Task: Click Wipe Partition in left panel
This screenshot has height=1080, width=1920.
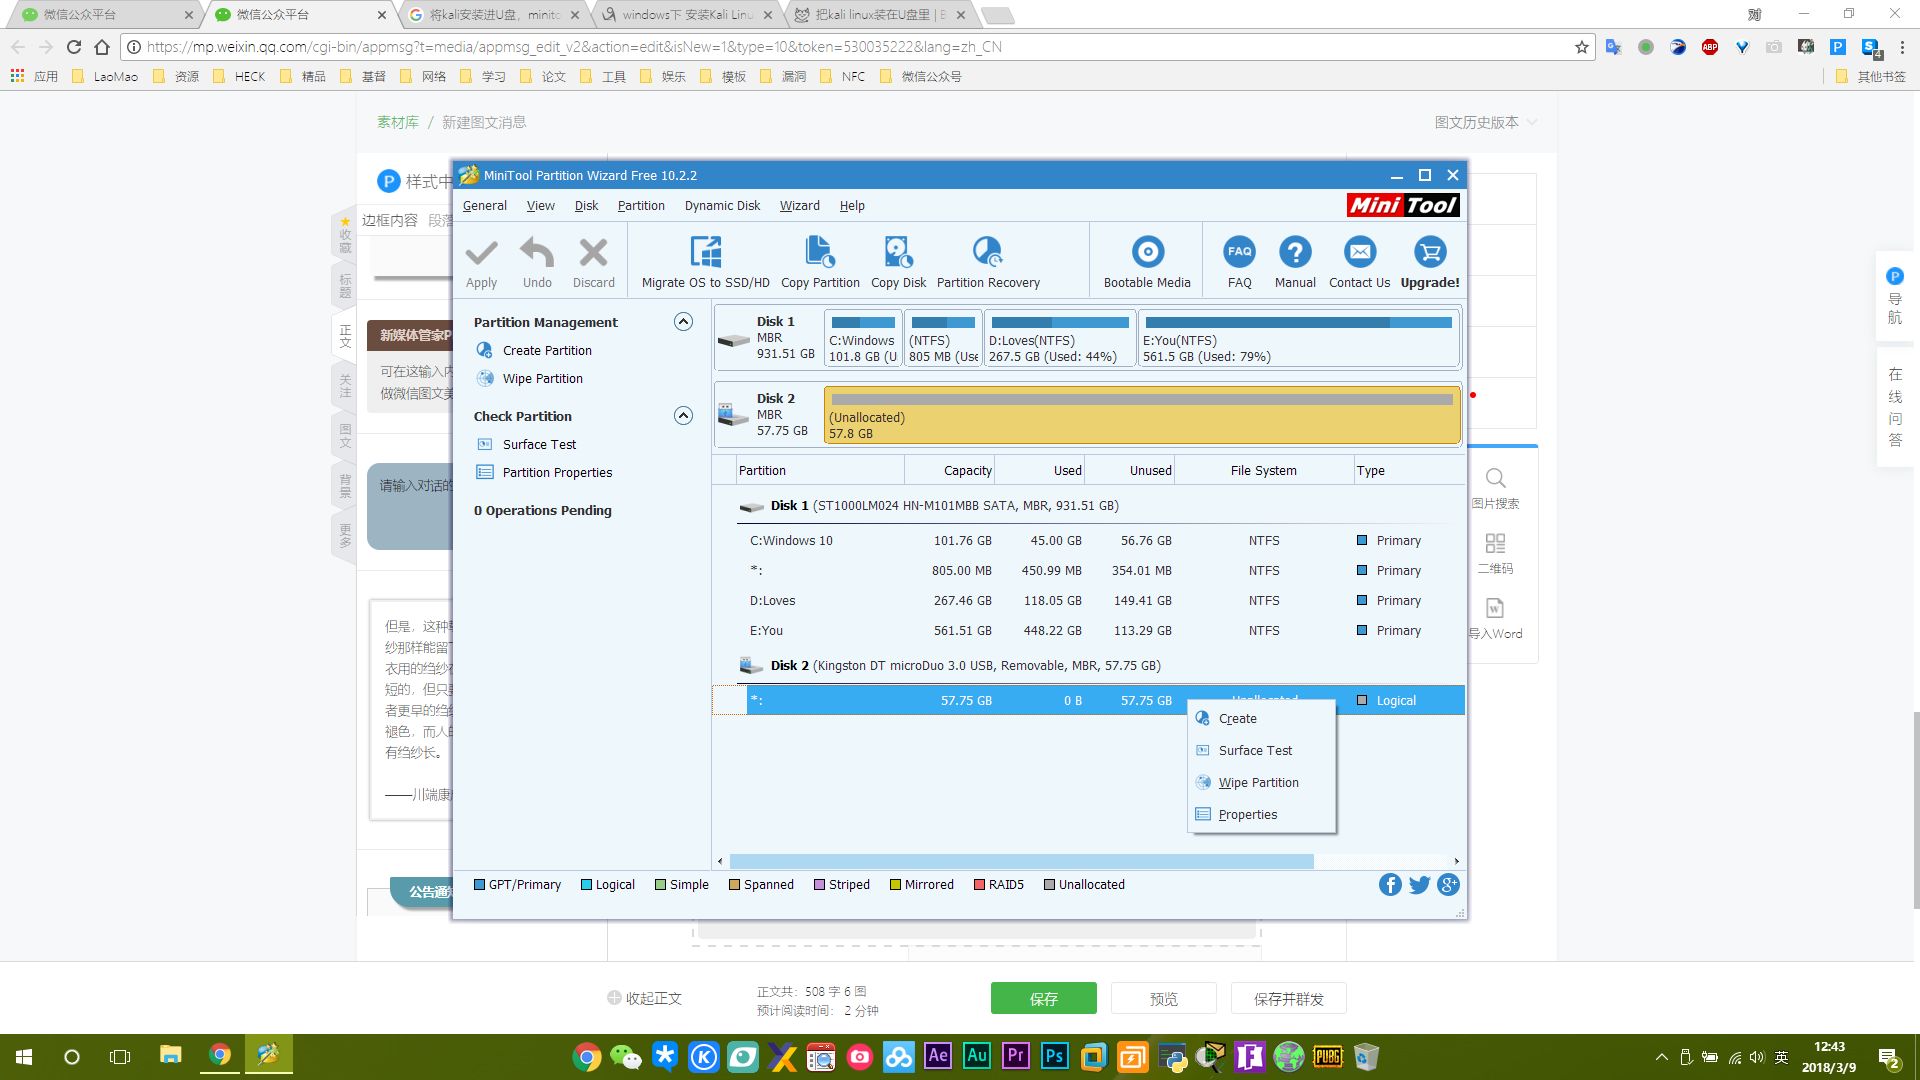Action: (542, 378)
